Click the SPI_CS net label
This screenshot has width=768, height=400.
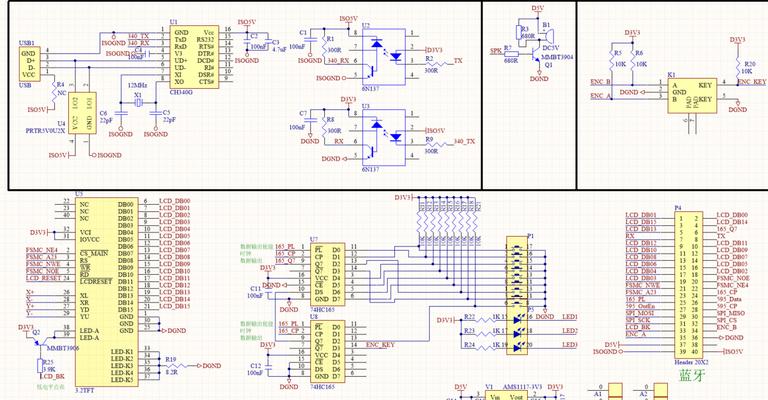[727, 320]
